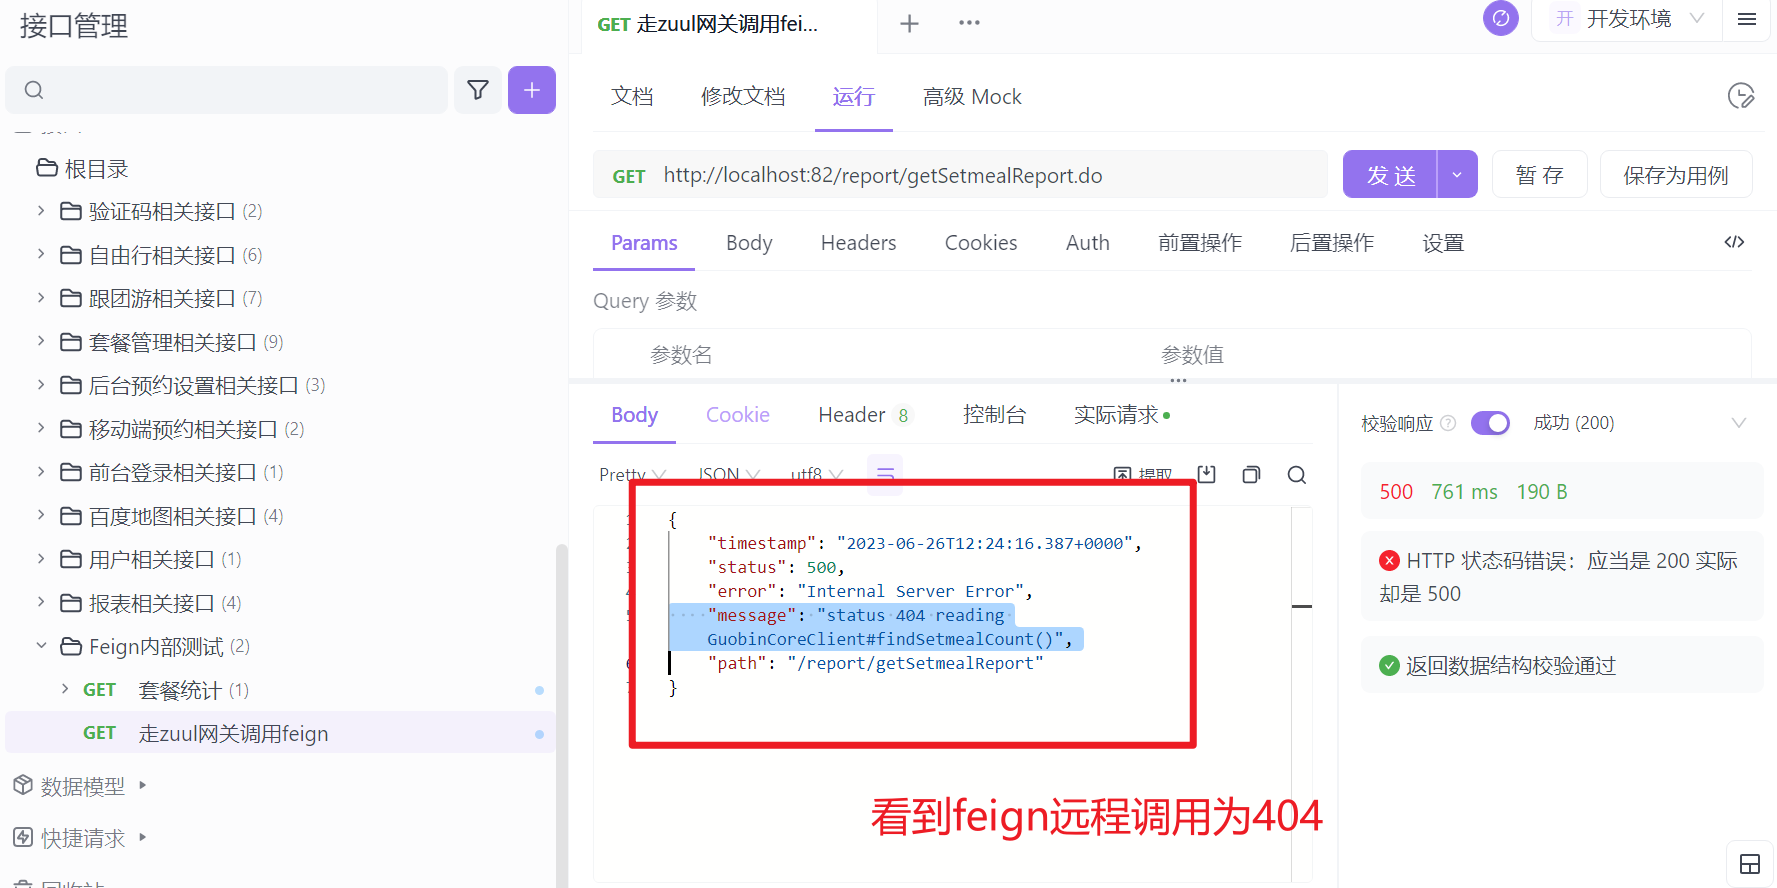Click the round icon right of 高级 Mock
This screenshot has width=1777, height=888.
click(1741, 96)
